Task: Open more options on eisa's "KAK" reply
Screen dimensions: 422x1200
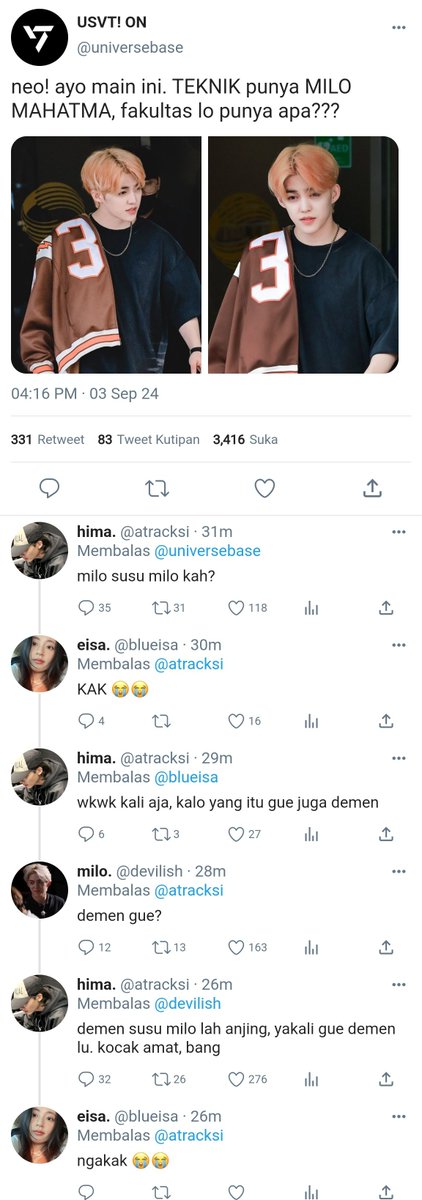Action: 400,645
